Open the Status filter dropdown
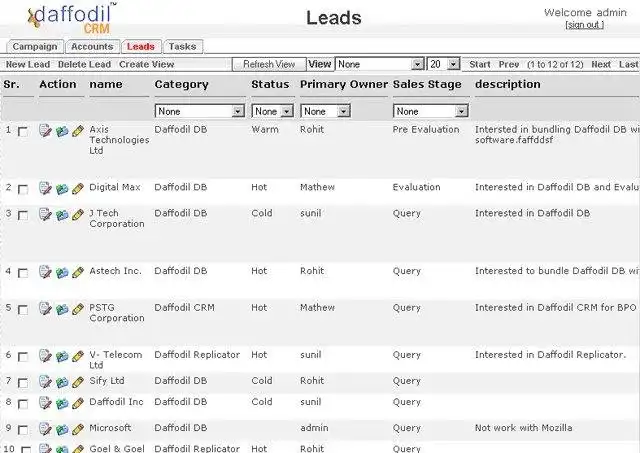640x453 pixels. [x=272, y=111]
